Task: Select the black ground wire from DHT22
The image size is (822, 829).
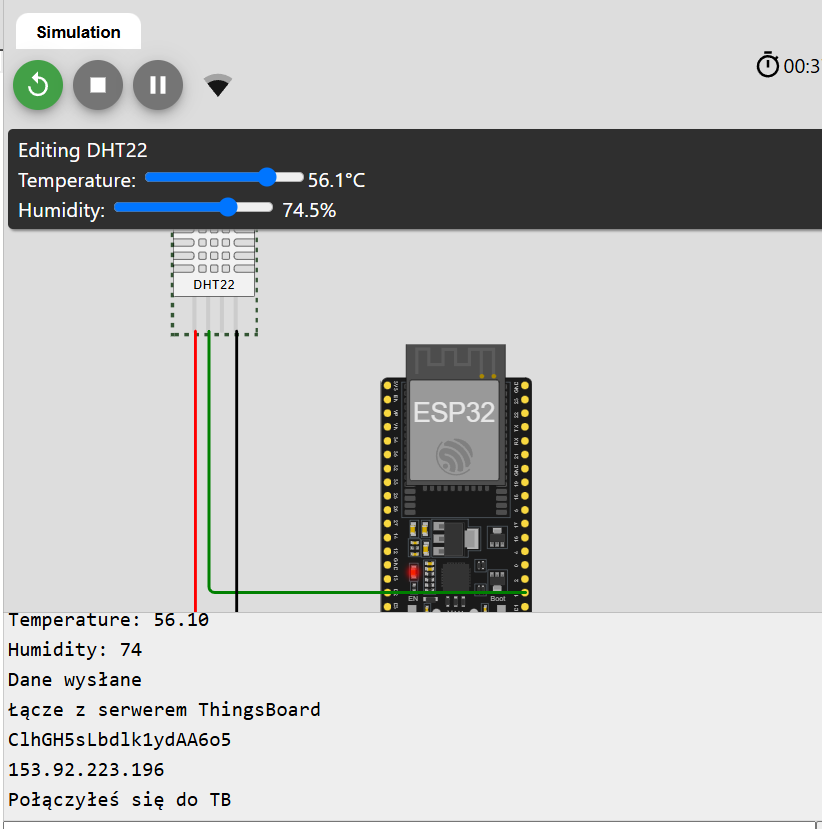Action: point(236,471)
